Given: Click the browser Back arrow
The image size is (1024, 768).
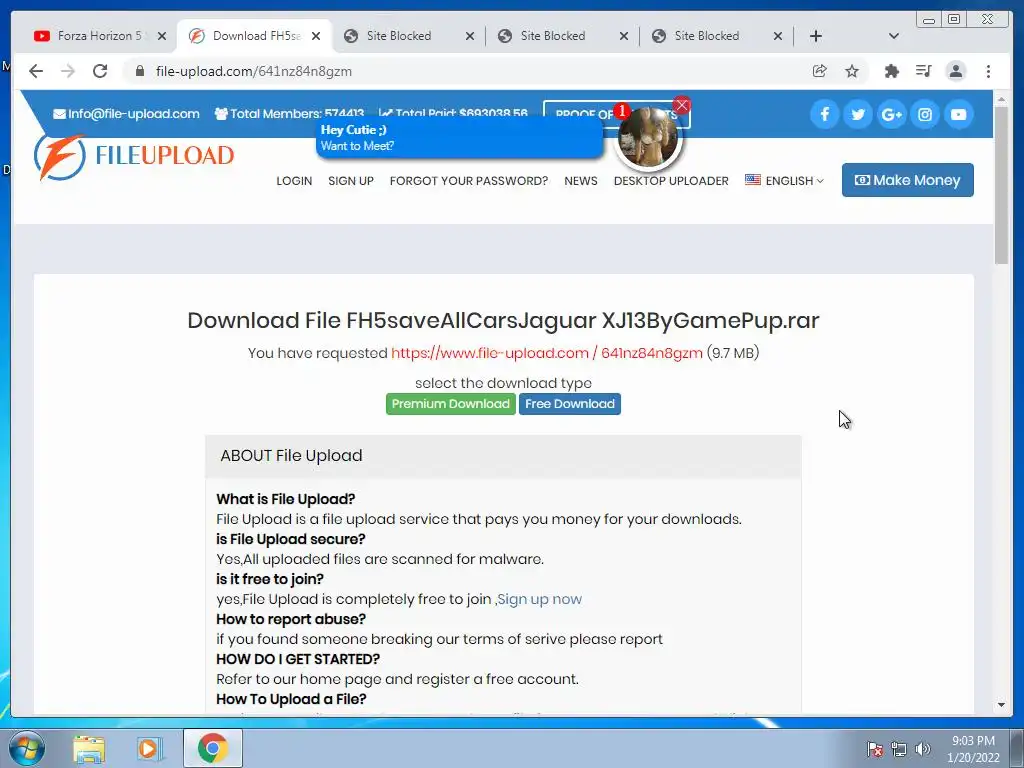Looking at the screenshot, I should coord(36,71).
